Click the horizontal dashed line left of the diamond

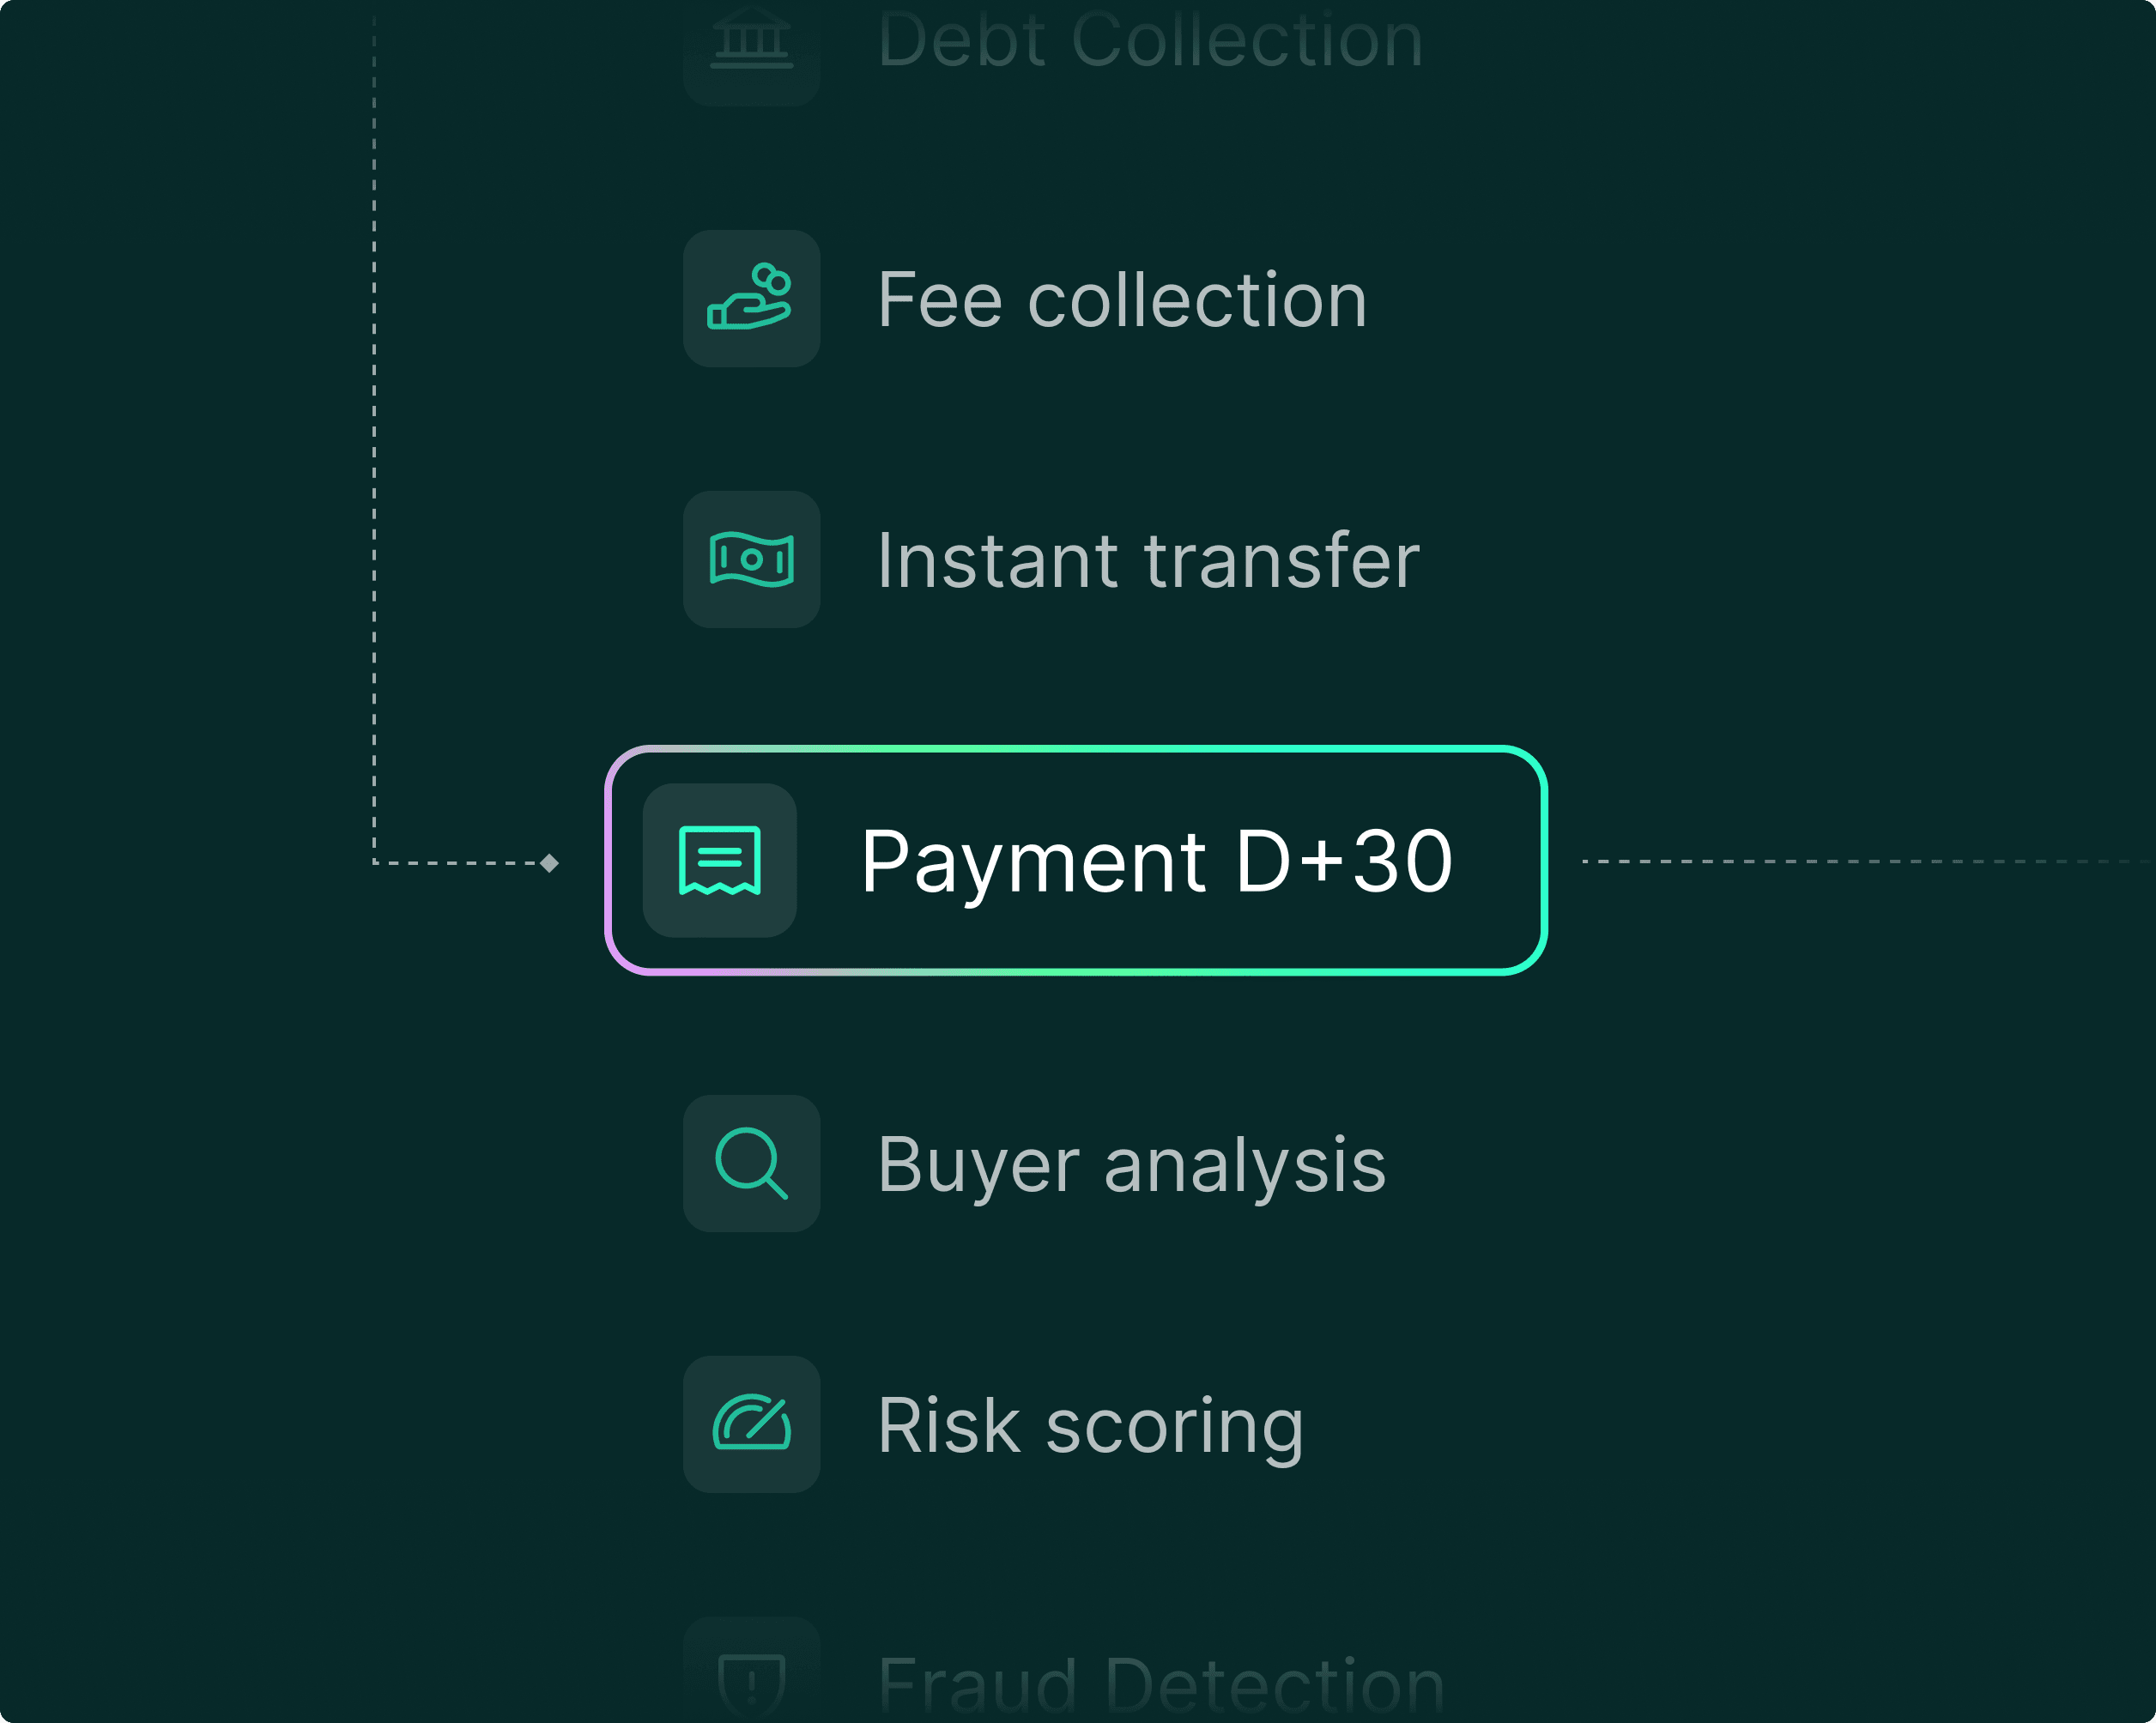[x=456, y=863]
